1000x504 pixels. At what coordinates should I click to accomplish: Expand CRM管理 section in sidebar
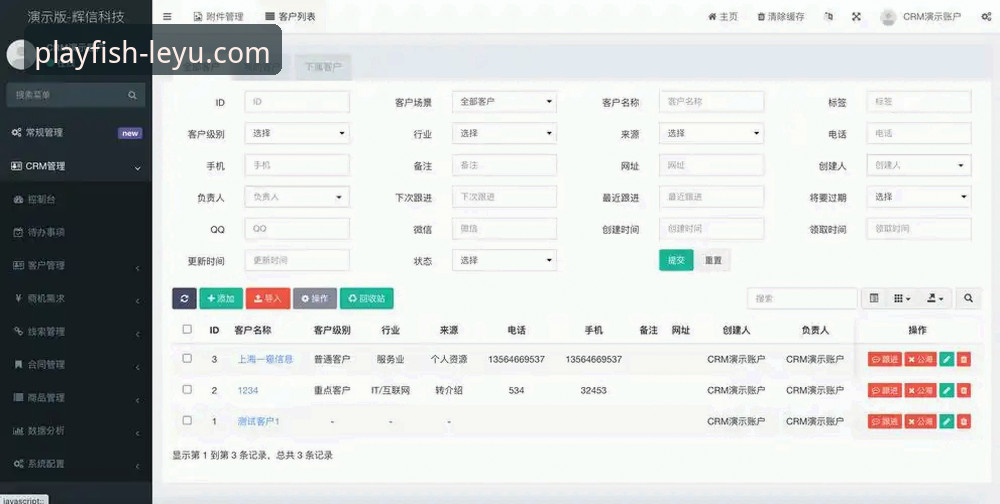point(76,167)
